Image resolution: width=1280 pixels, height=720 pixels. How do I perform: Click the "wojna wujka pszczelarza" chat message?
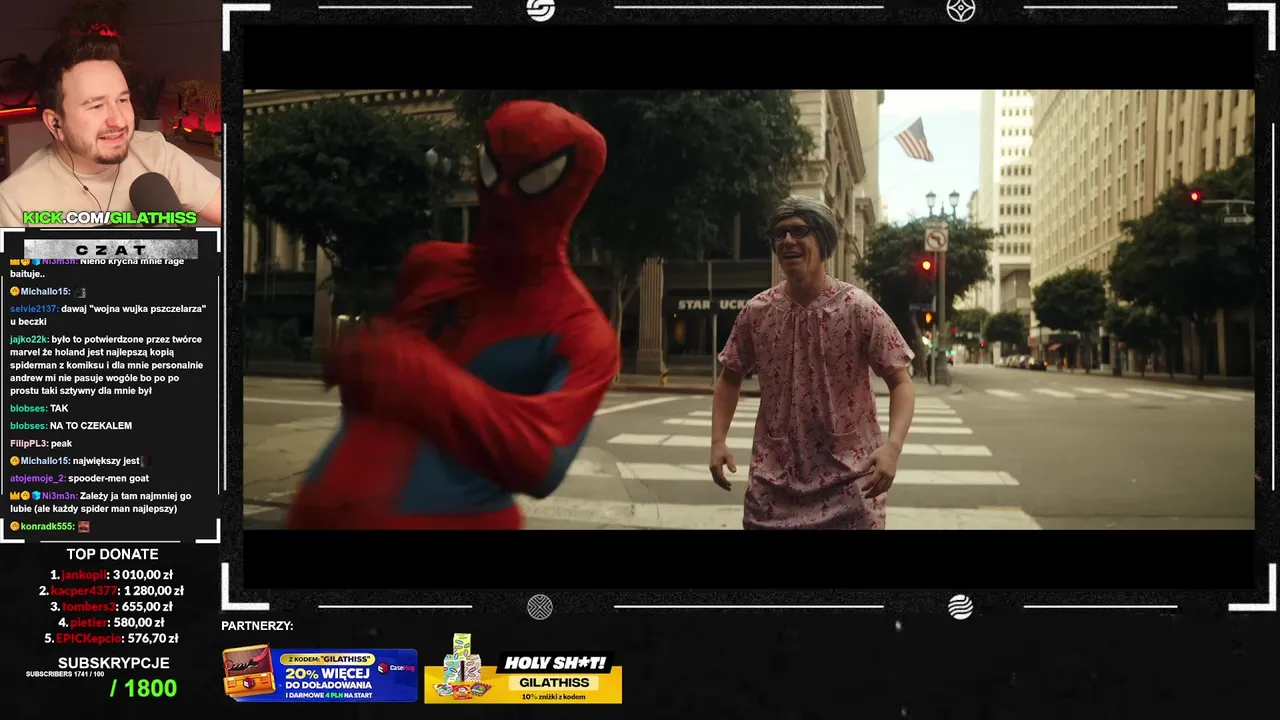(x=108, y=315)
